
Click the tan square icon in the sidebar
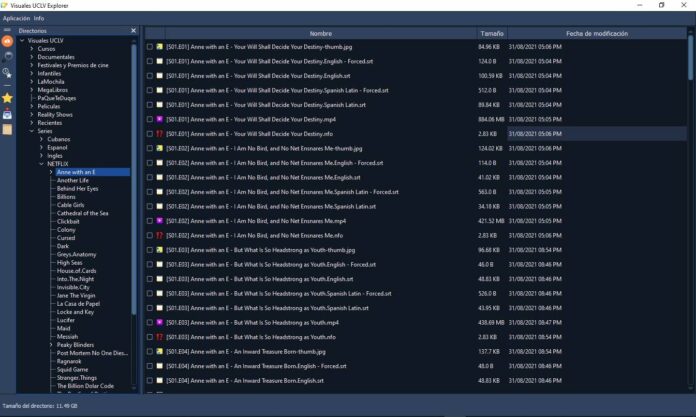coord(8,128)
